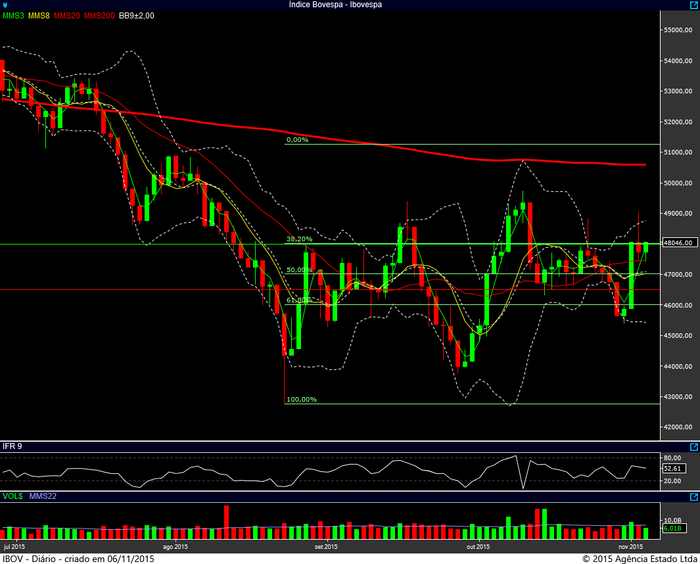700x564 pixels.
Task: Pop out the IFR 9 indicator panel
Action: click(x=694, y=447)
